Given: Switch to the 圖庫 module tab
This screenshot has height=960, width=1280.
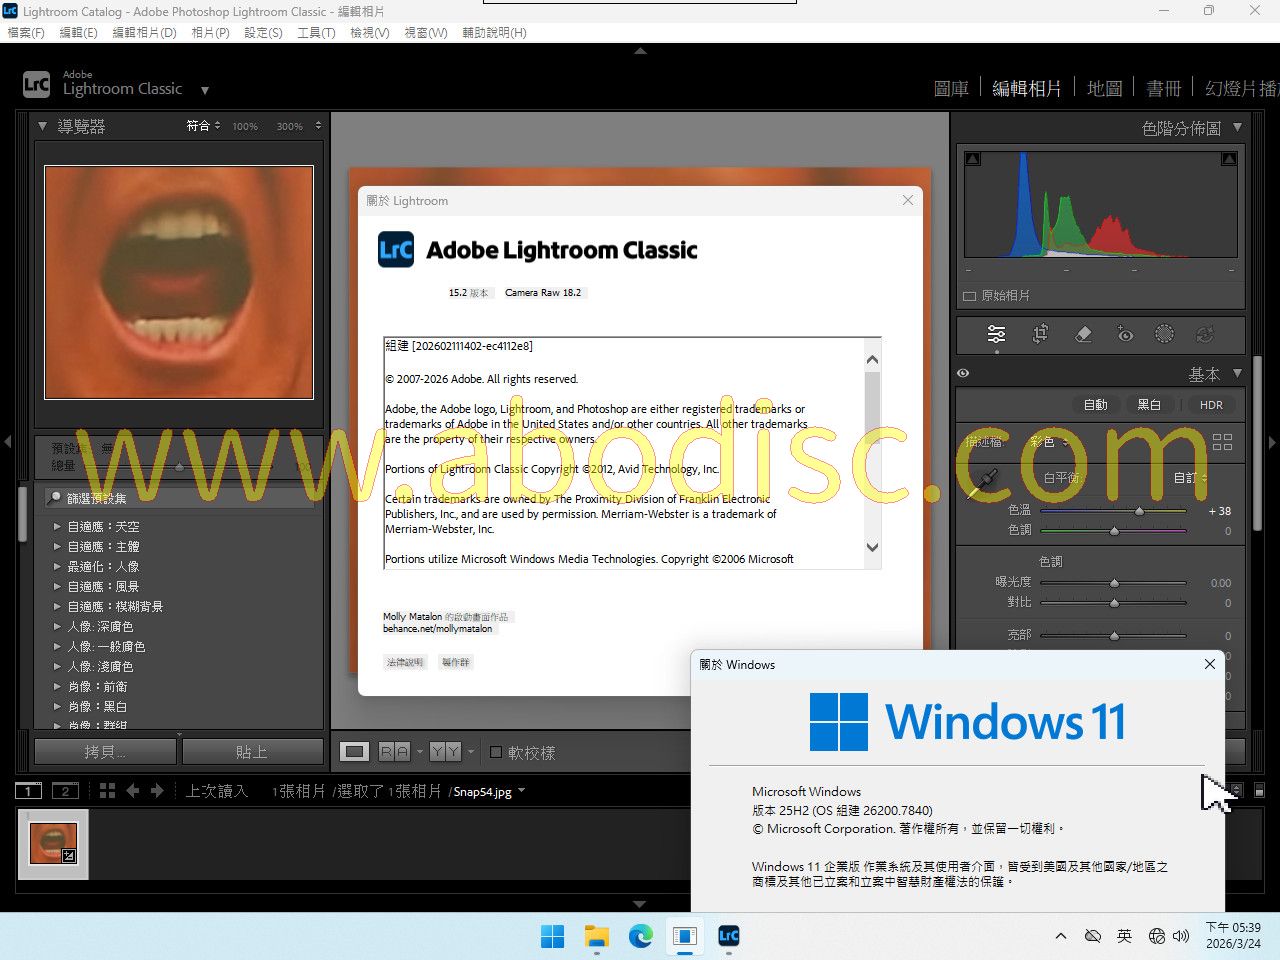Looking at the screenshot, I should [950, 88].
